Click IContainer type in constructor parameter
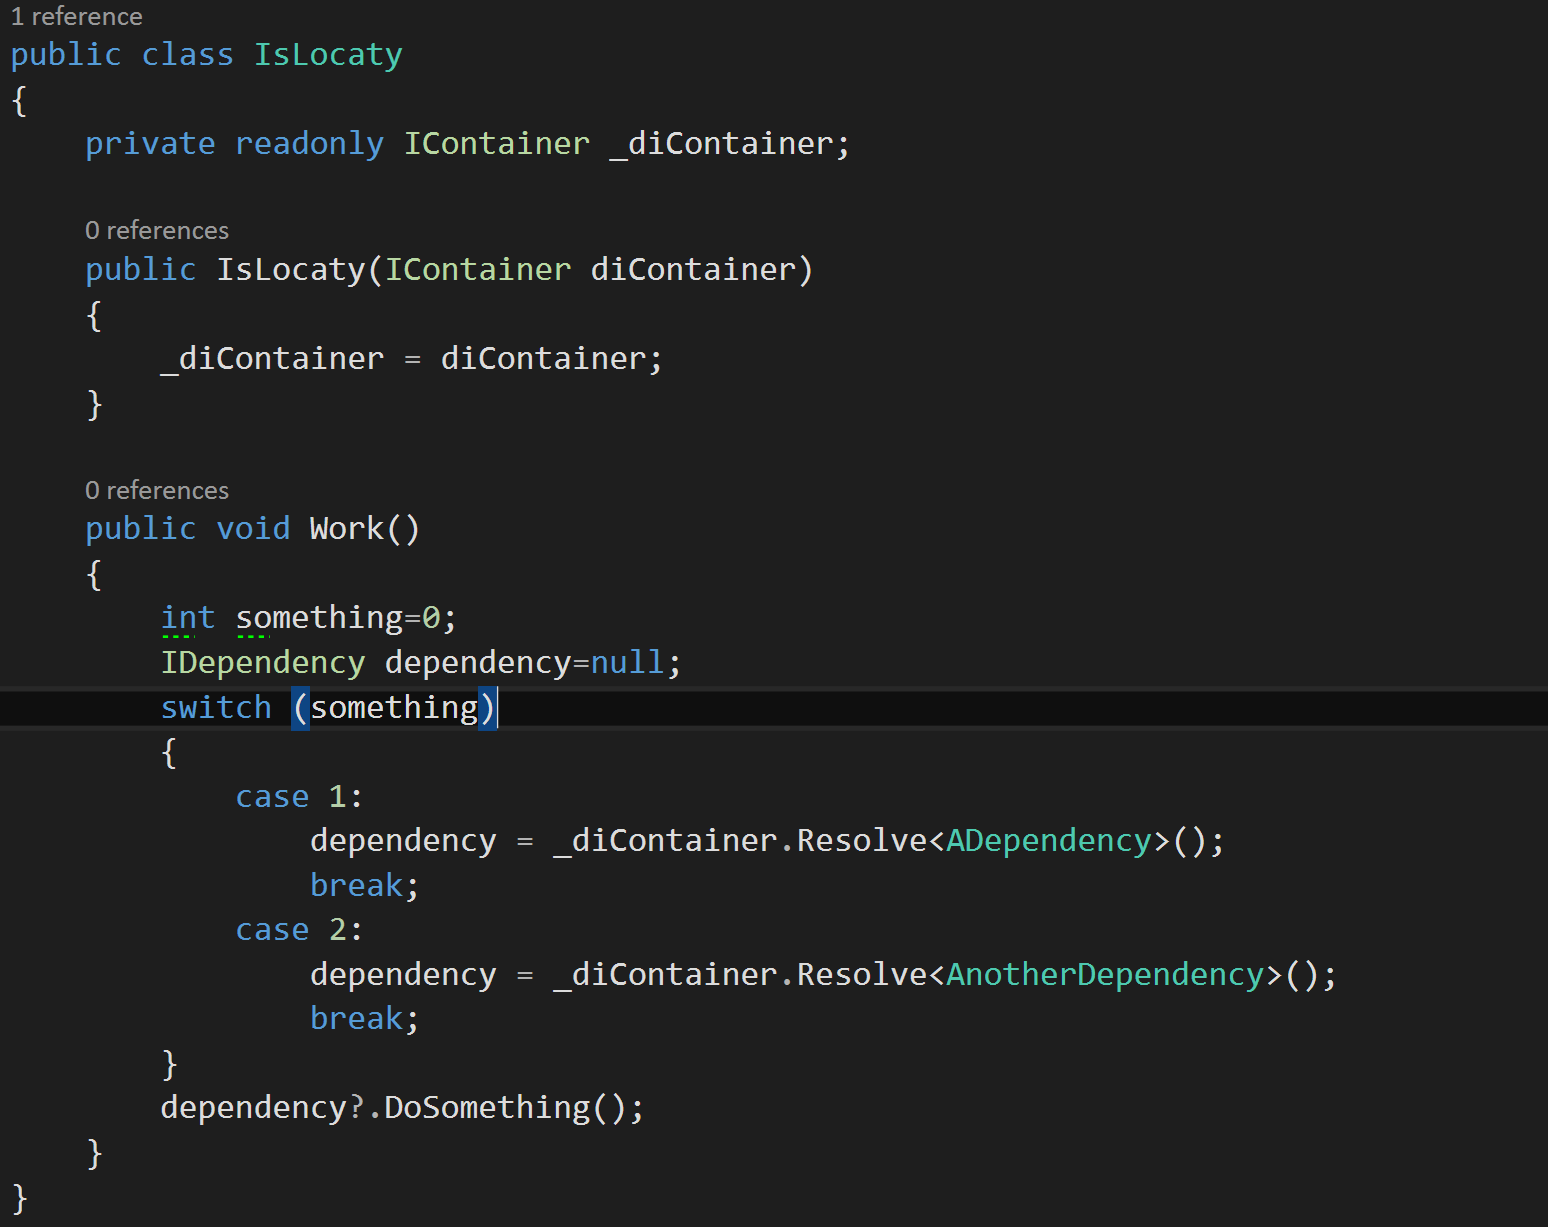This screenshot has height=1227, width=1548. (x=478, y=270)
